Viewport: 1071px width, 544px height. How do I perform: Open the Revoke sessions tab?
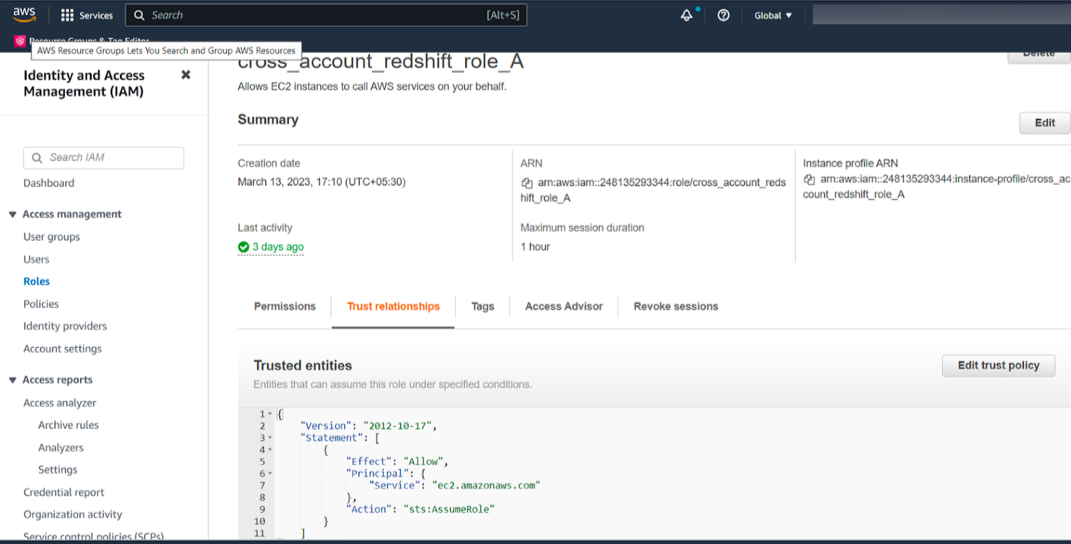tap(676, 306)
